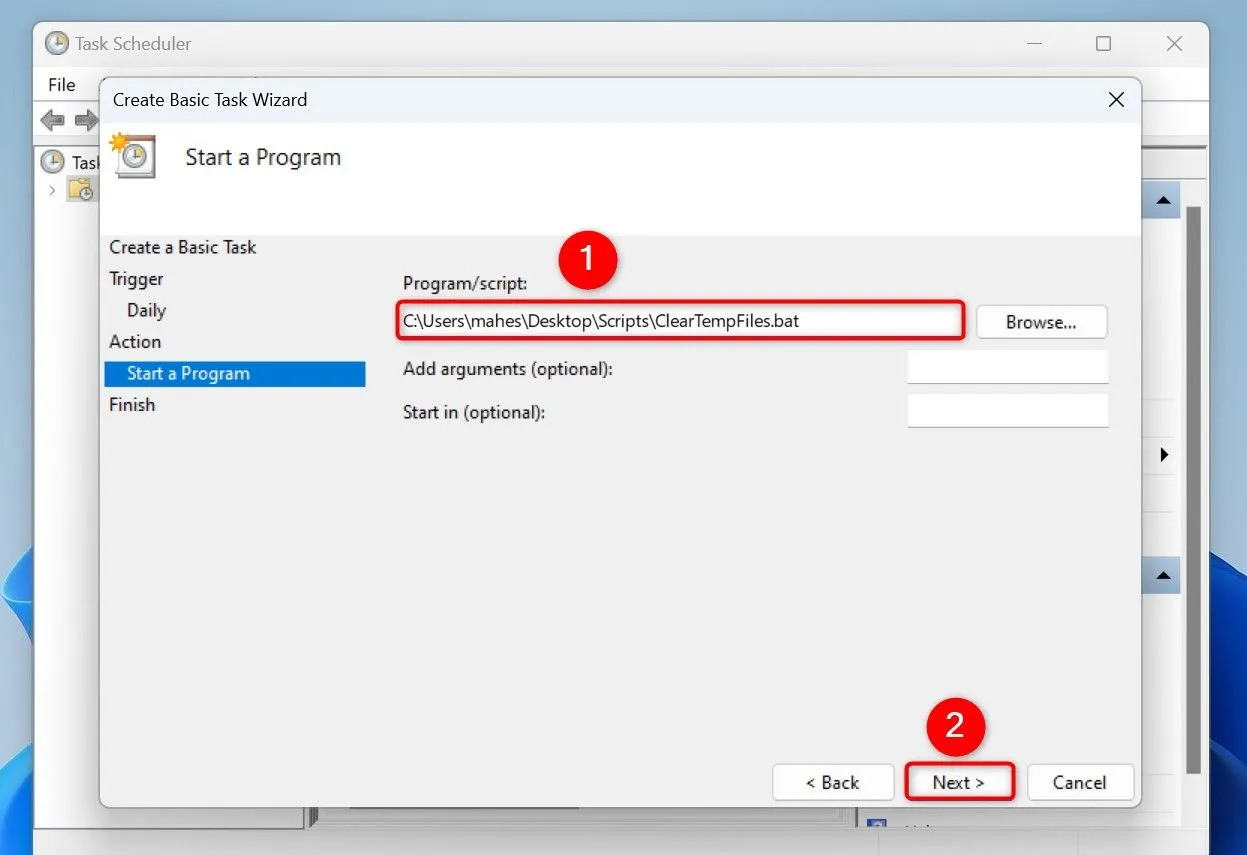The width and height of the screenshot is (1247, 855).
Task: Click the Back button
Action: click(x=832, y=782)
